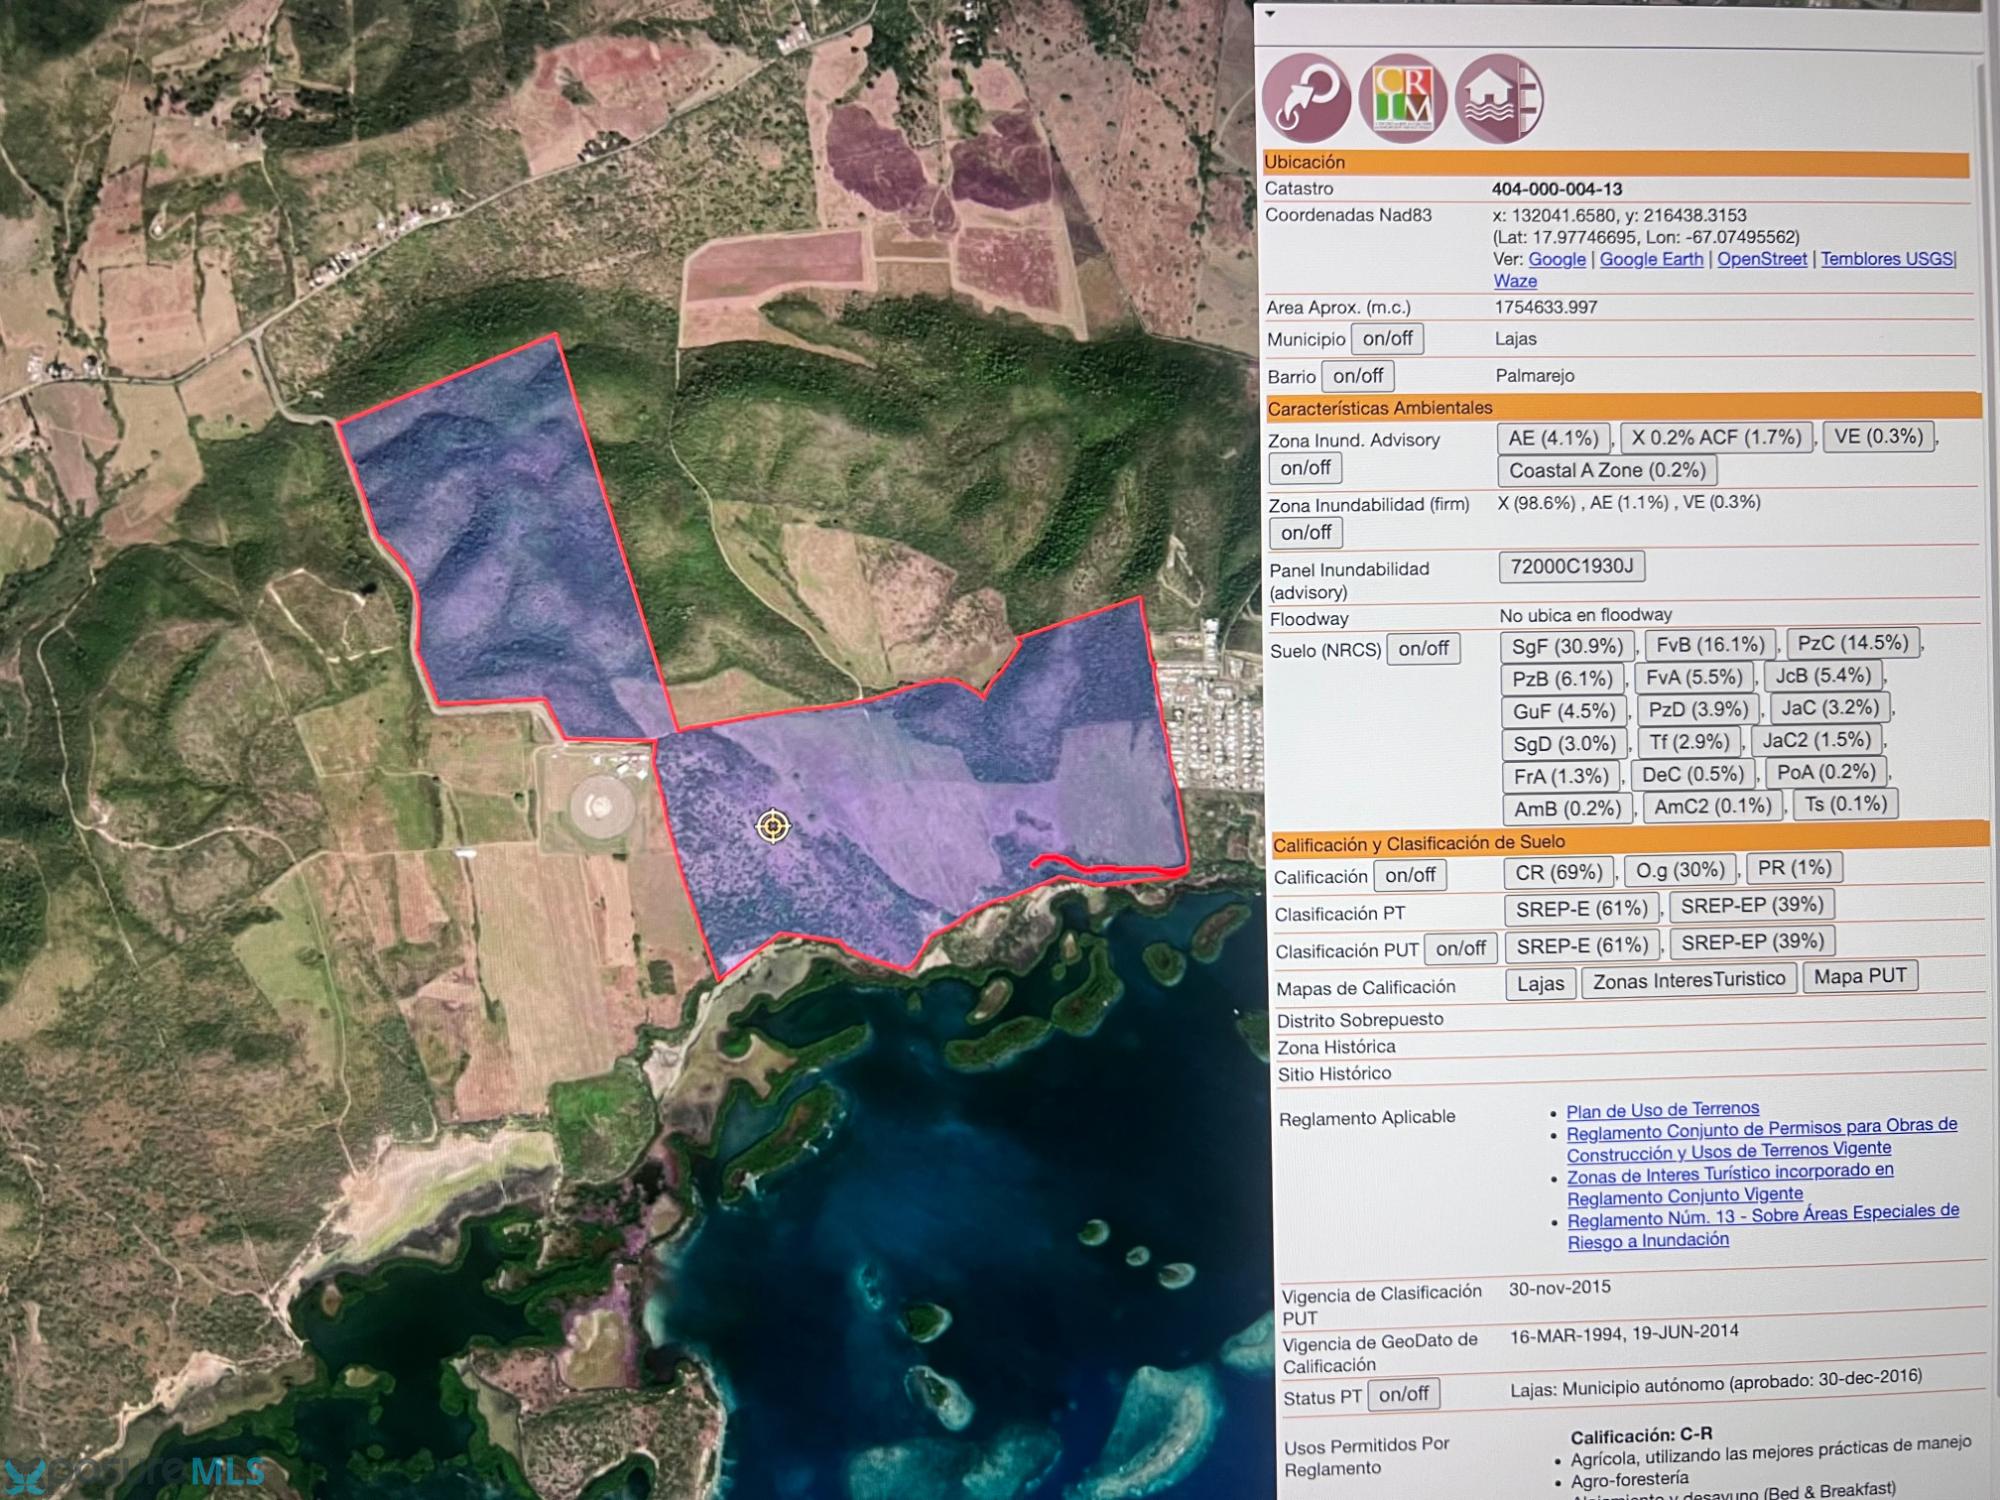This screenshot has height=1500, width=2000.
Task: Click the redirect arrow round icon
Action: click(x=1306, y=97)
